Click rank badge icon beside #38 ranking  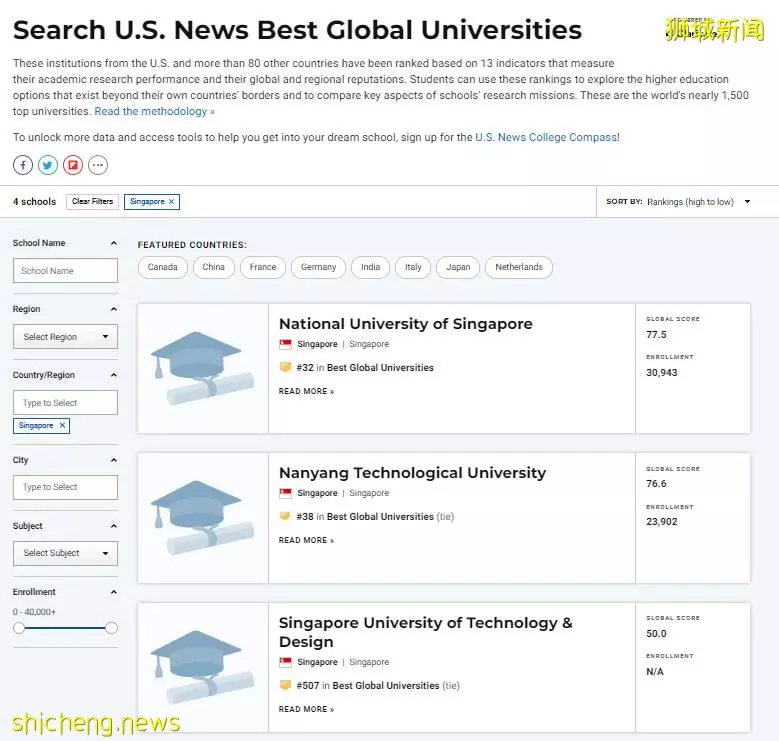(x=285, y=516)
